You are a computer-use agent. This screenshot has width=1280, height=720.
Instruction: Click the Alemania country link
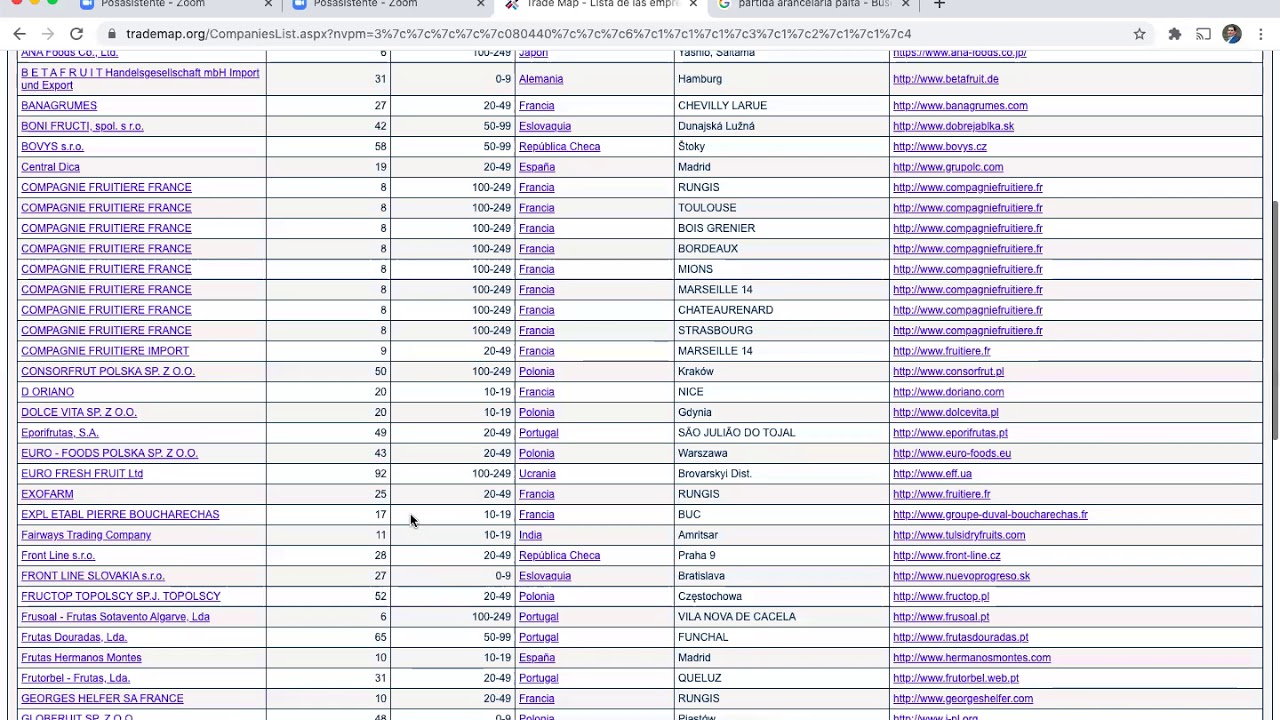click(x=541, y=79)
